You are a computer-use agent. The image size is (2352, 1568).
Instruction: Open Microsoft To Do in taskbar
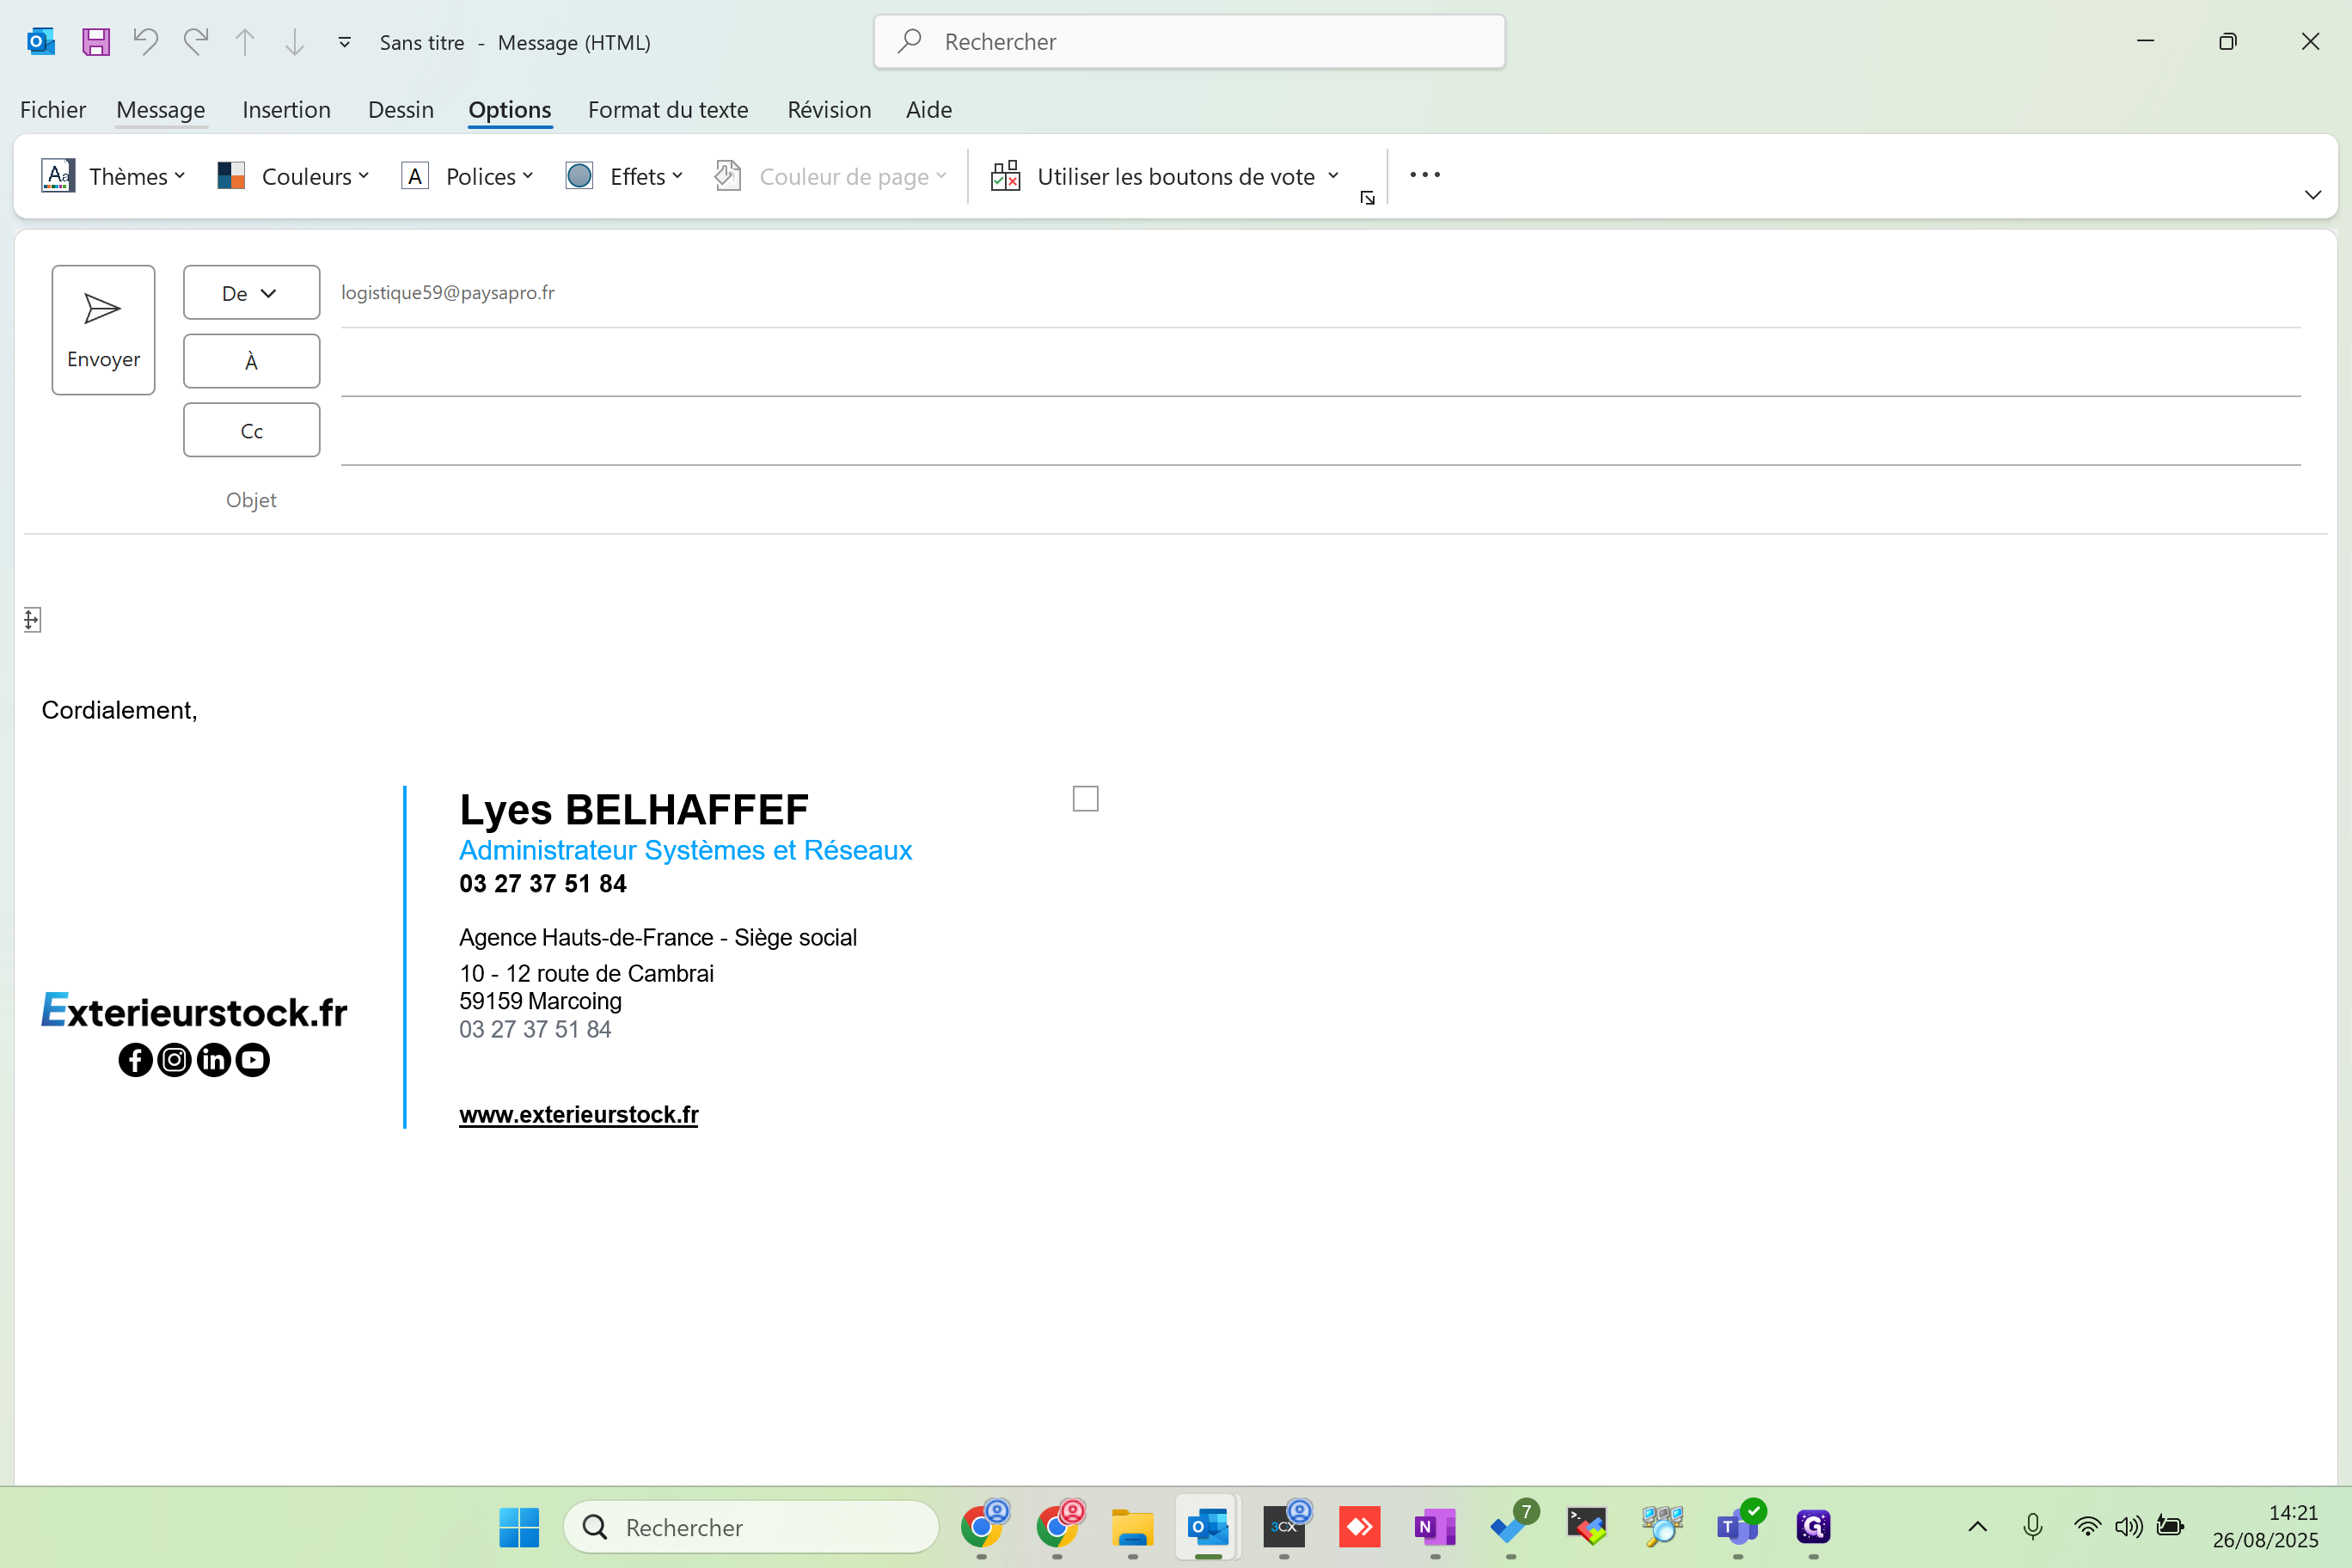(1511, 1527)
